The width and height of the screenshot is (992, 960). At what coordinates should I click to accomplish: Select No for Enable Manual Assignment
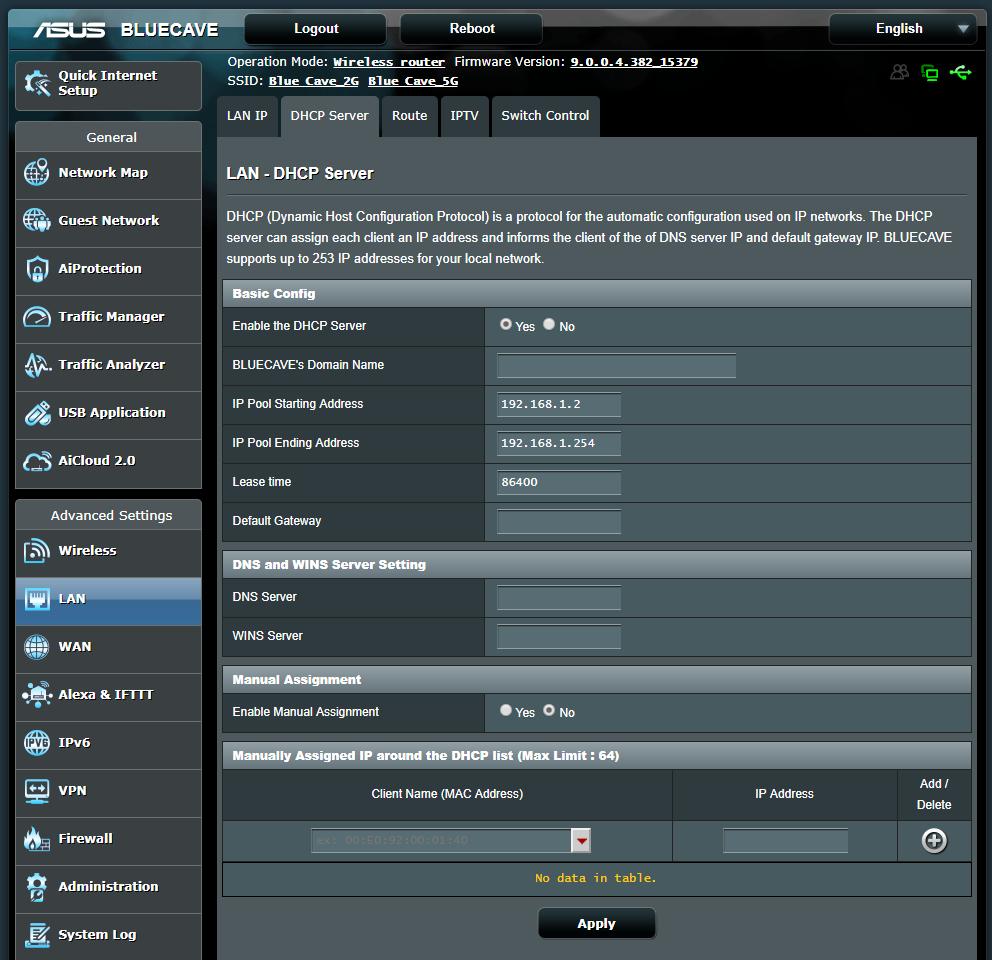[549, 710]
